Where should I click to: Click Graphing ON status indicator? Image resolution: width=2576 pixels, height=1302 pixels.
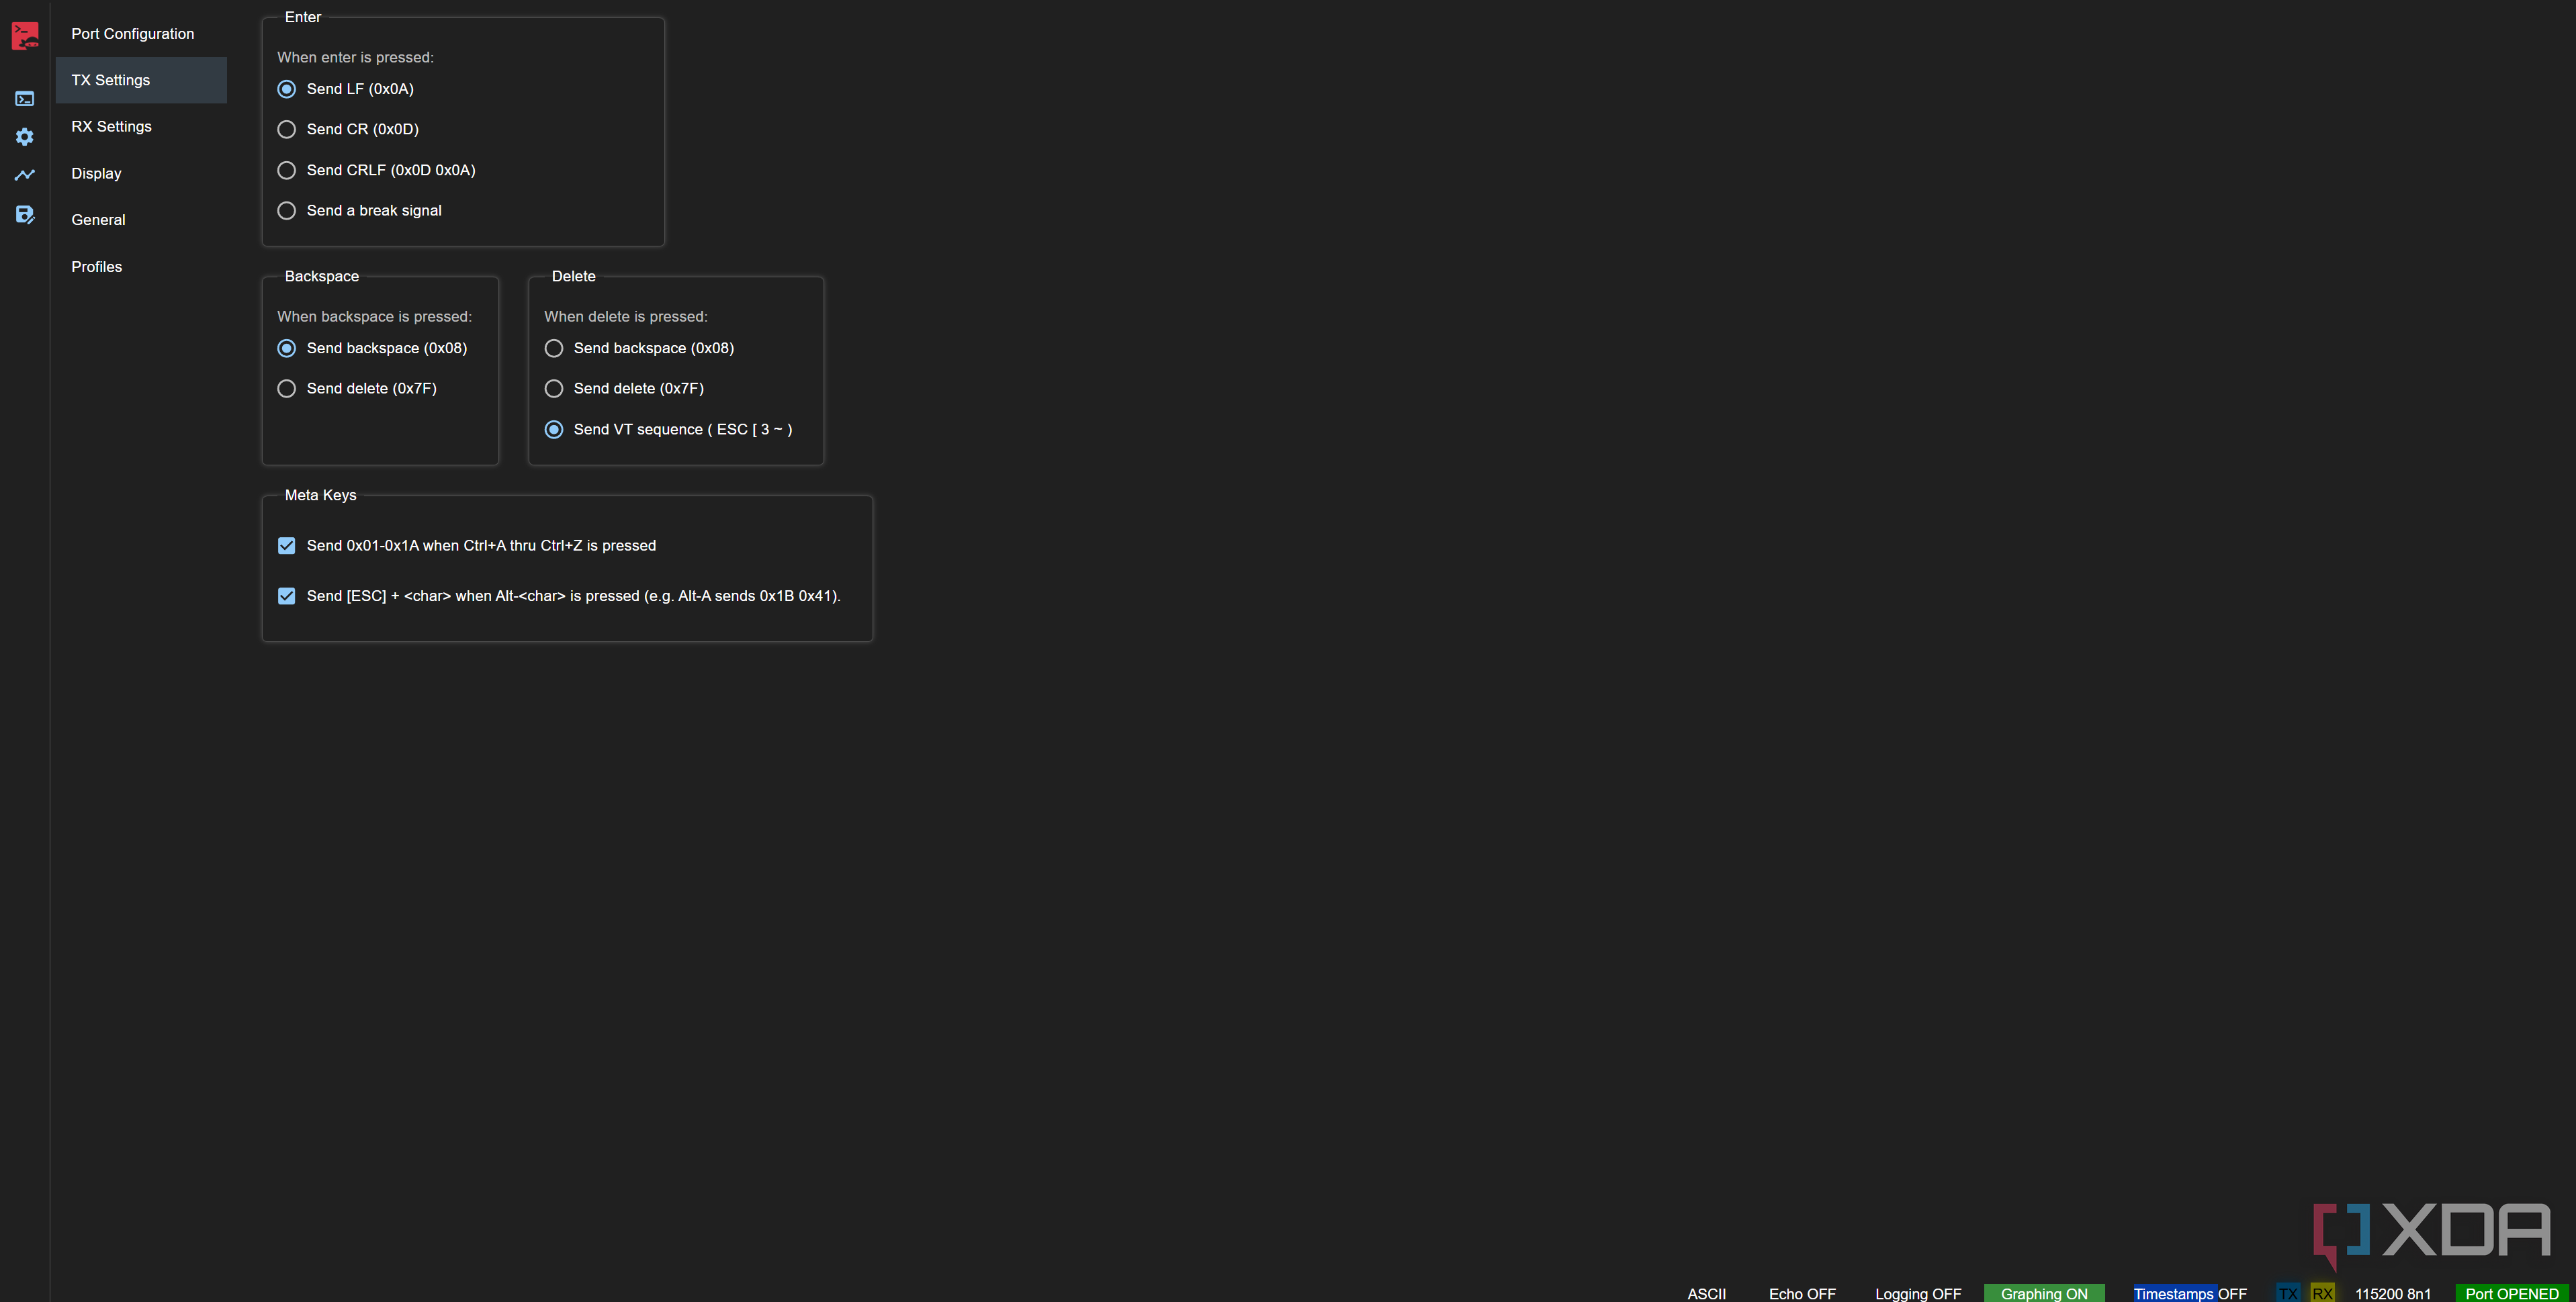coord(2044,1293)
